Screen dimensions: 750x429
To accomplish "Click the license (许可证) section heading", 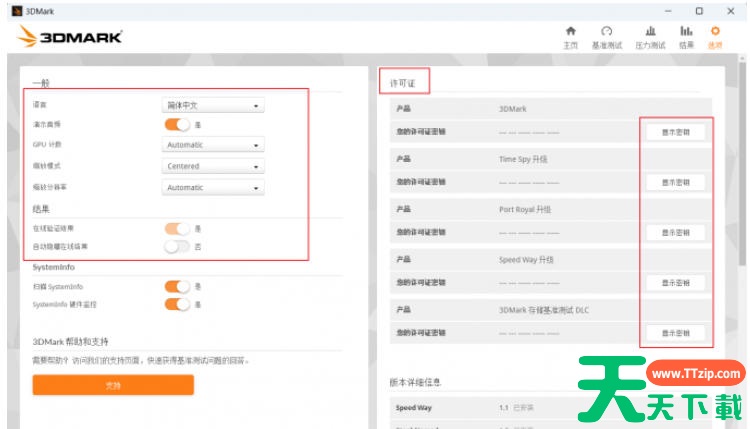I will tap(402, 83).
